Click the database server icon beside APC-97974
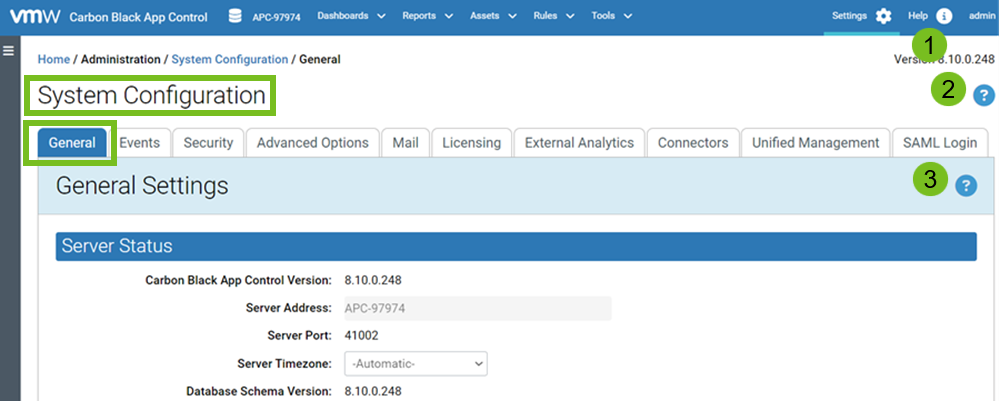This screenshot has width=1000, height=401. click(x=235, y=17)
